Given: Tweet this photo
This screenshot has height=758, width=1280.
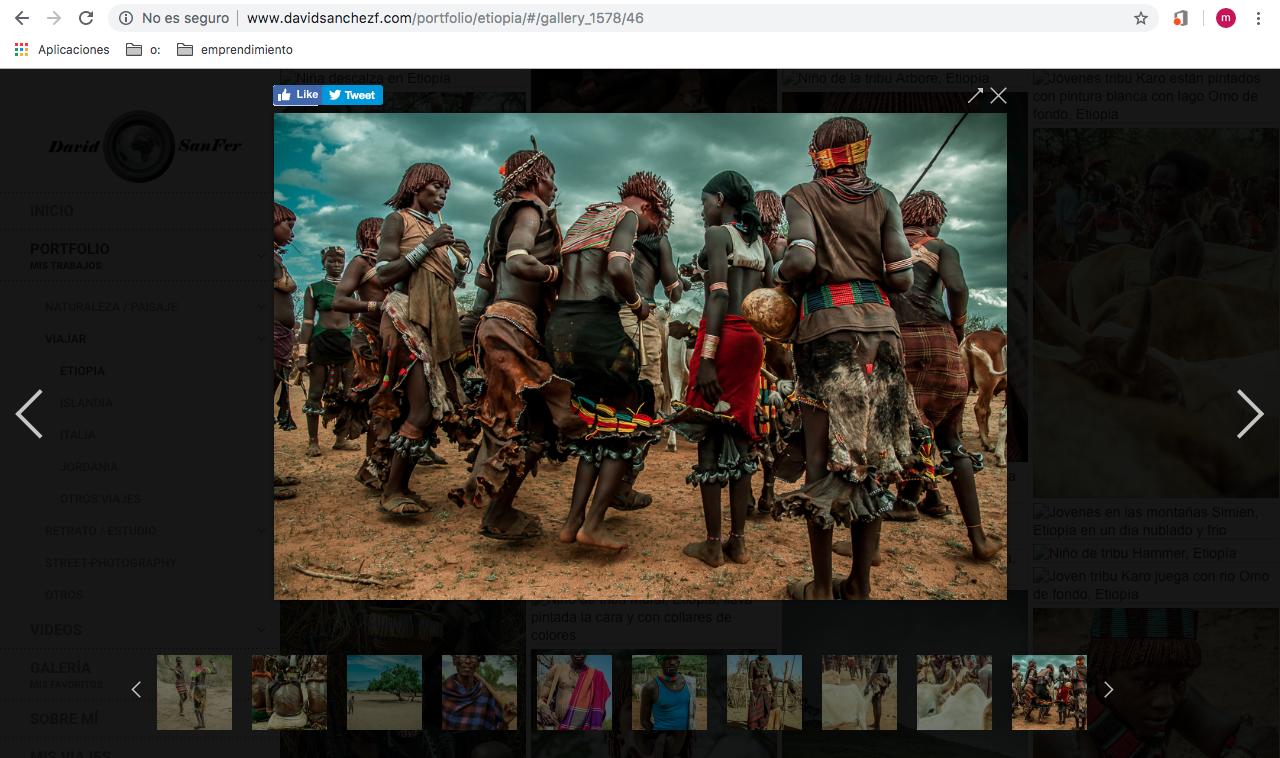Looking at the screenshot, I should 352,95.
